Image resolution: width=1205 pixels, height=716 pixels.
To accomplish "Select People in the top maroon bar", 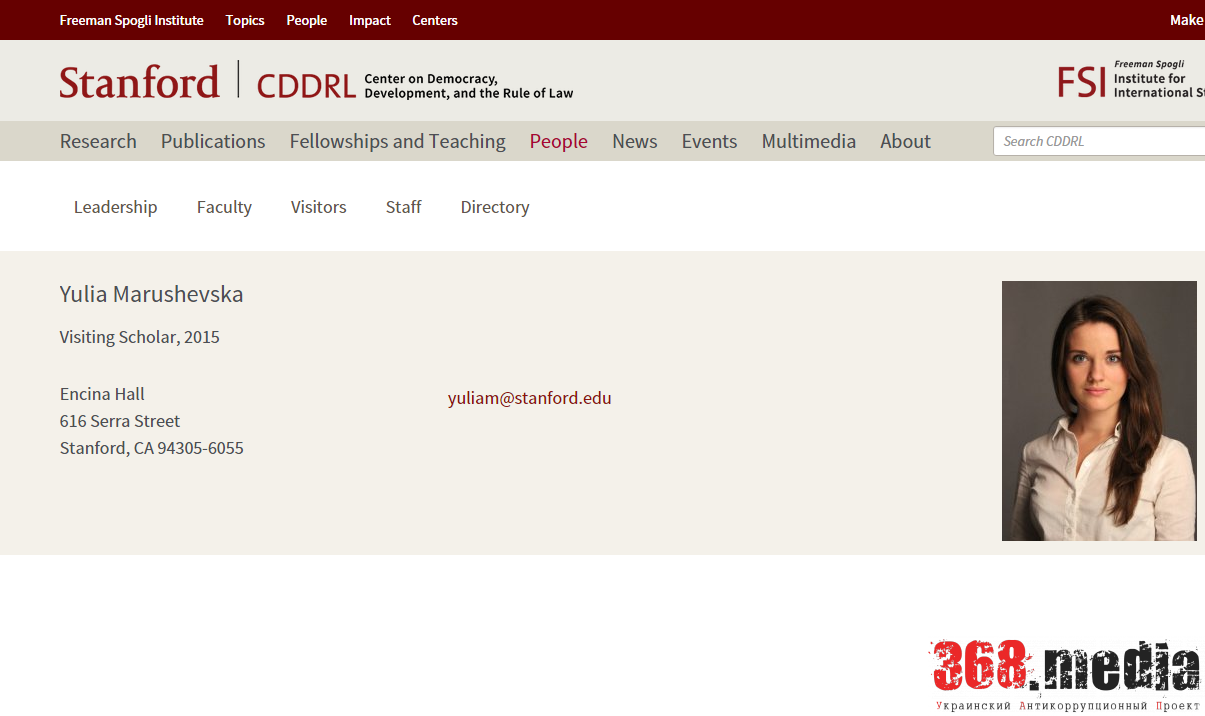I will point(306,20).
